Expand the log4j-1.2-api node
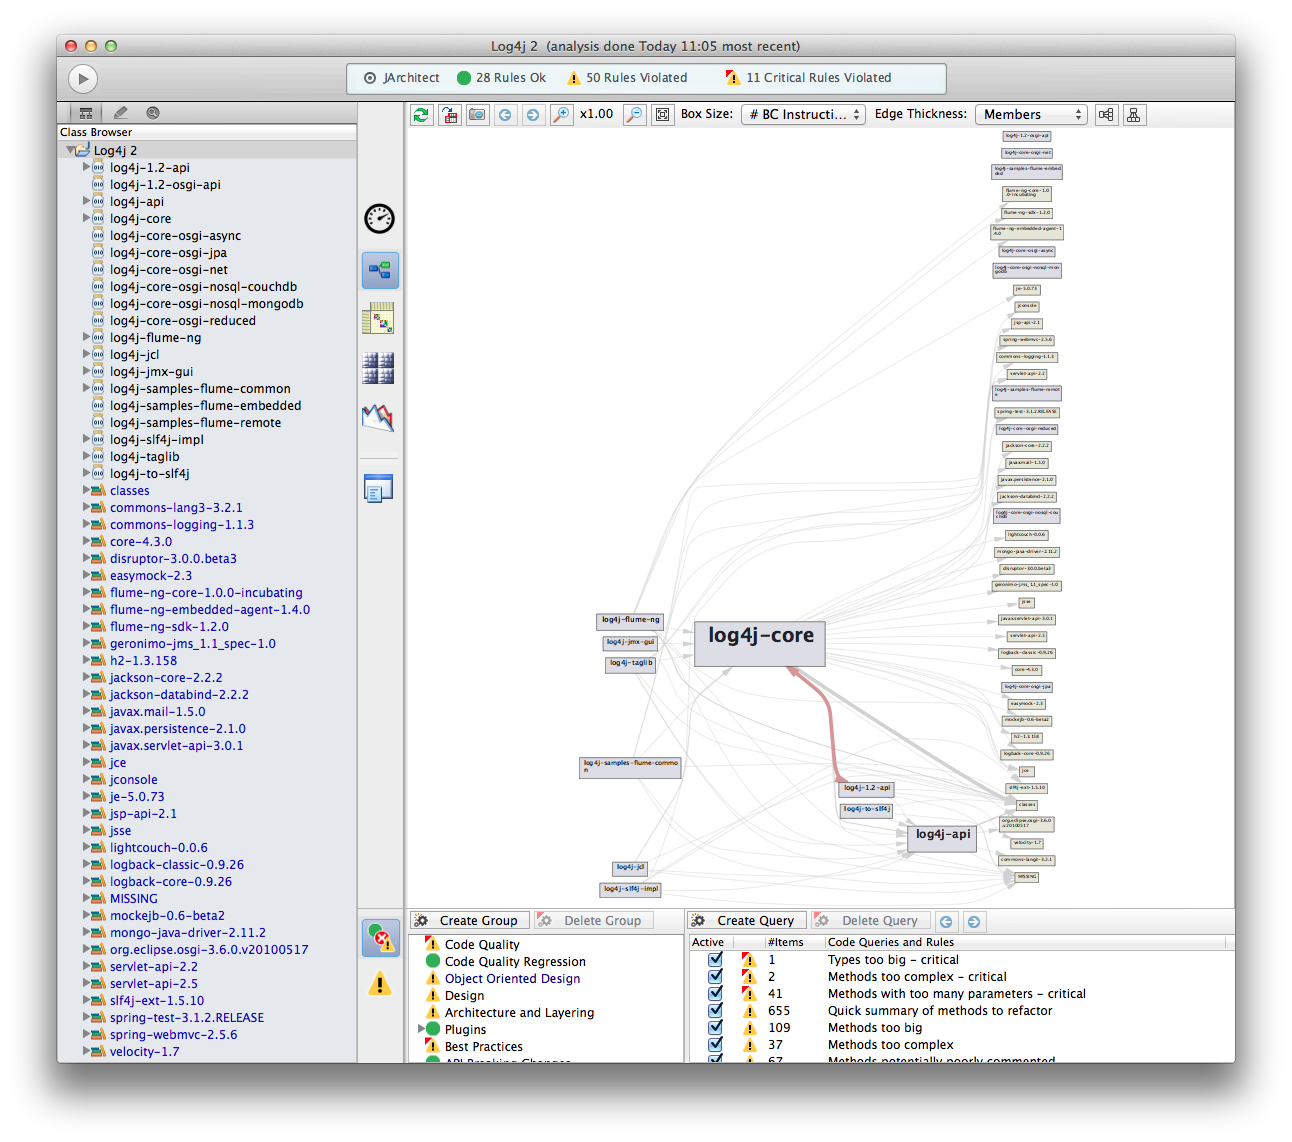 pyautogui.click(x=87, y=167)
